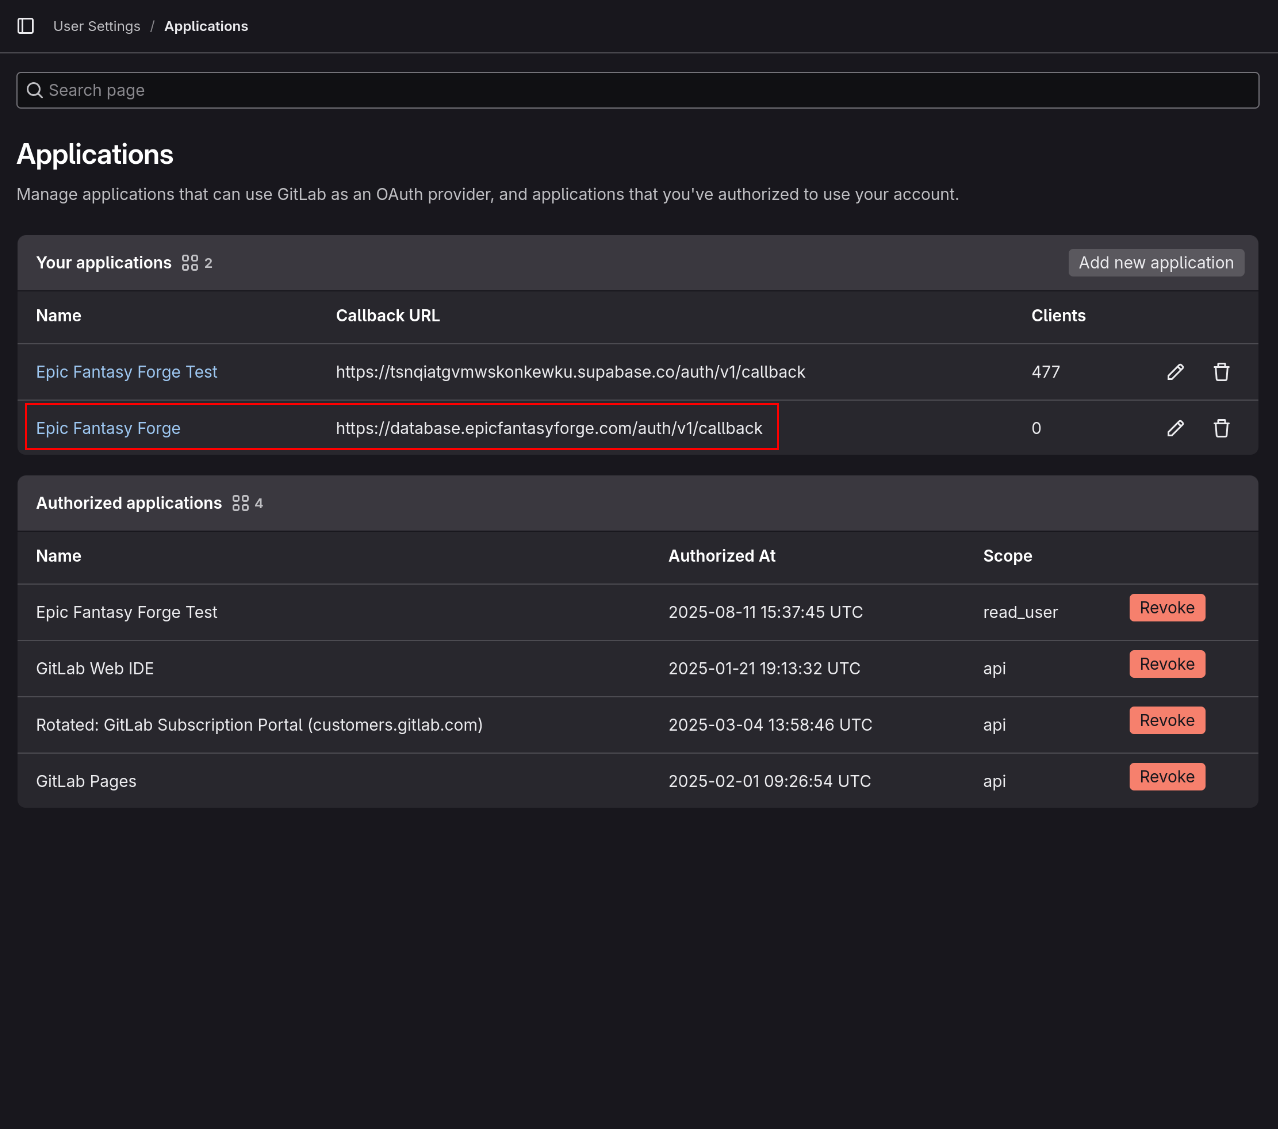The height and width of the screenshot is (1129, 1278).
Task: Click the Add new application button
Action: 1156,262
